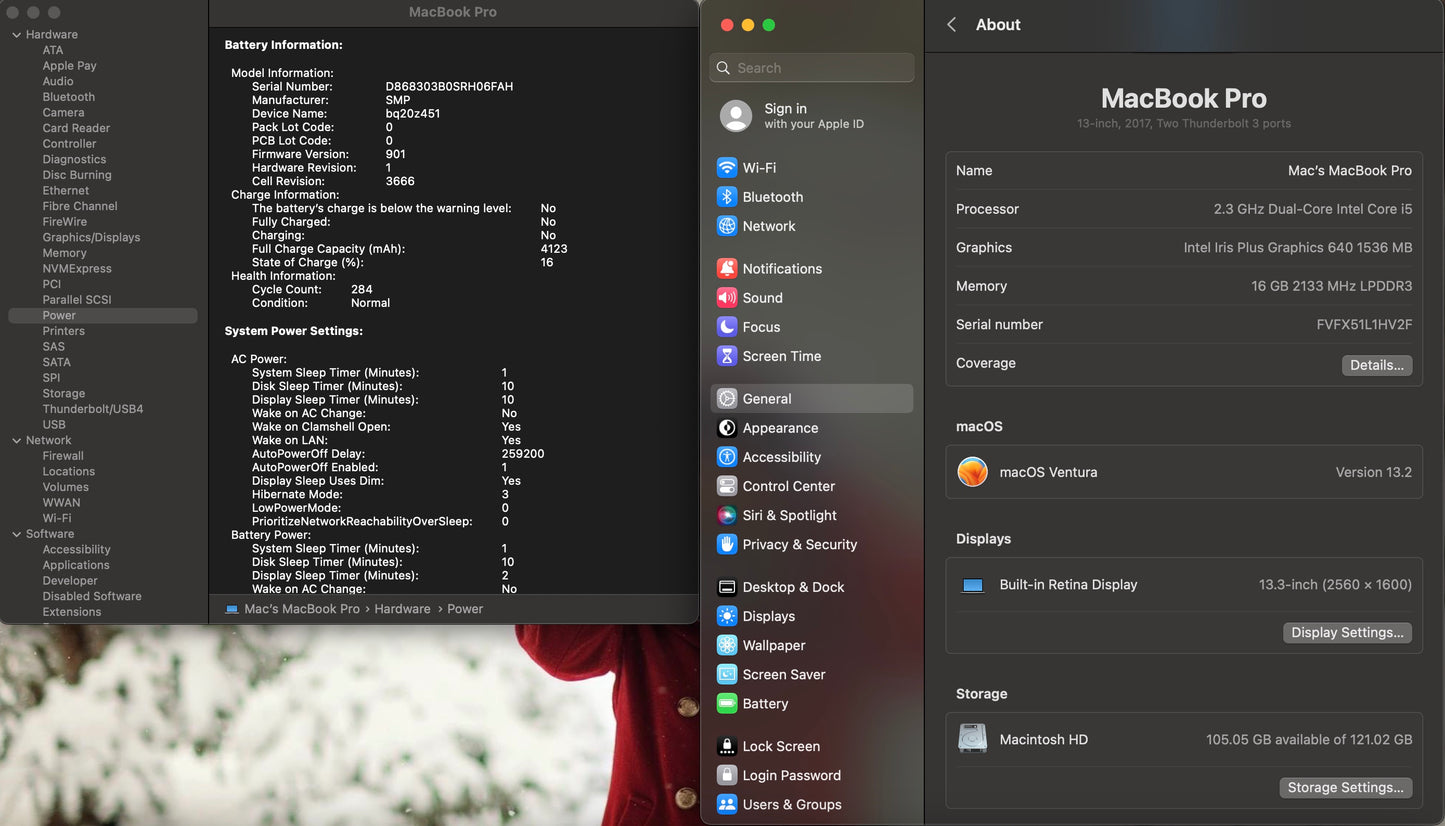Screen dimensions: 1445x826
Task: Open the Lock Screen icon
Action: [727, 746]
